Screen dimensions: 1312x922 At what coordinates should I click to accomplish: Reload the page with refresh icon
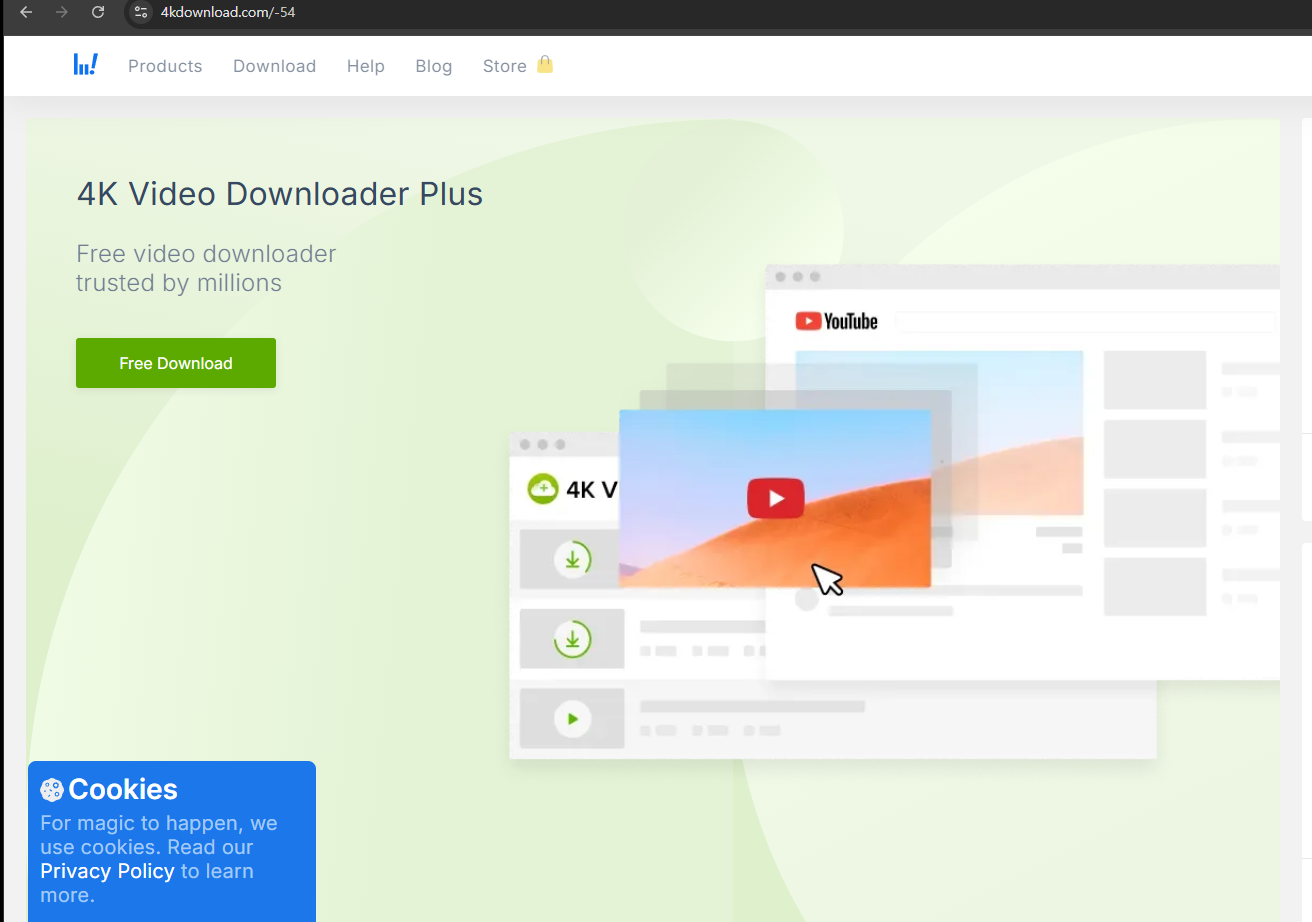tap(98, 12)
